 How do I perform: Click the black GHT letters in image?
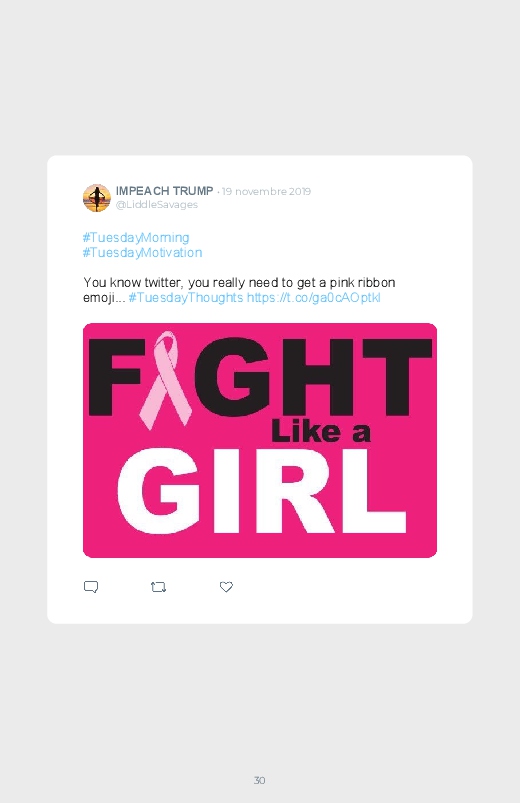click(x=313, y=378)
